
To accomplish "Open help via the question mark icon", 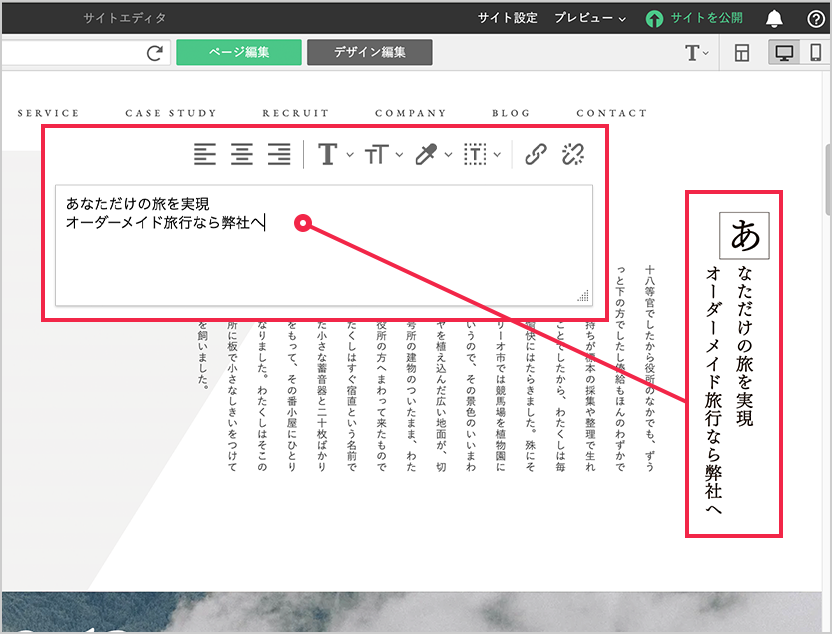I will pyautogui.click(x=815, y=18).
